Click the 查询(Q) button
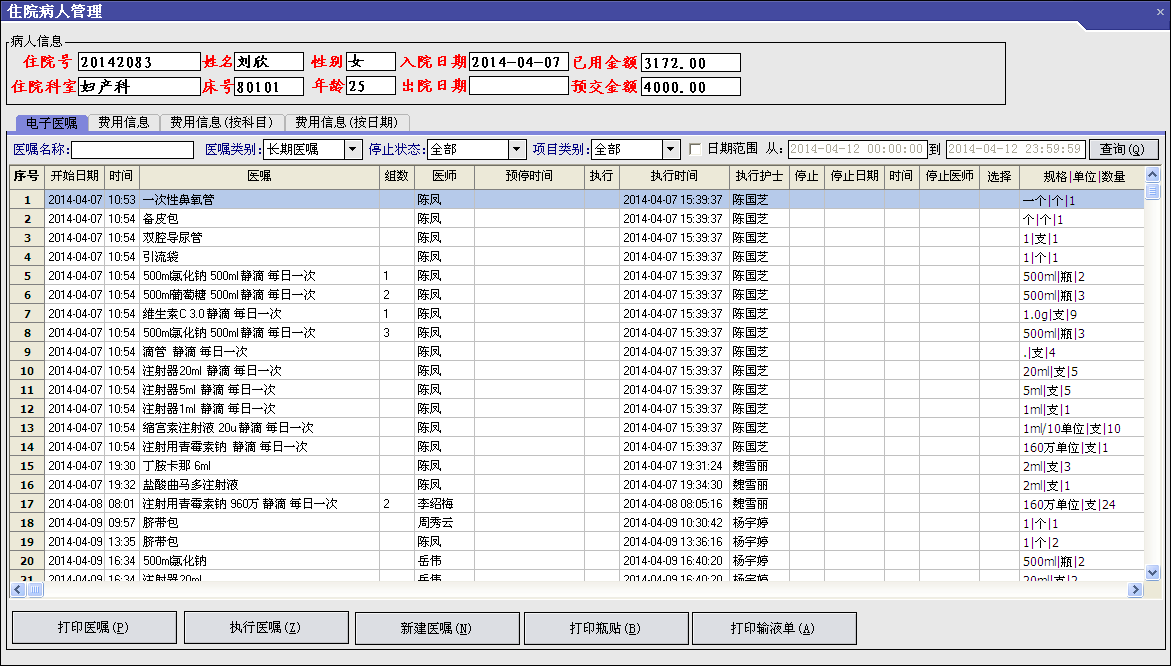 (x=1123, y=149)
